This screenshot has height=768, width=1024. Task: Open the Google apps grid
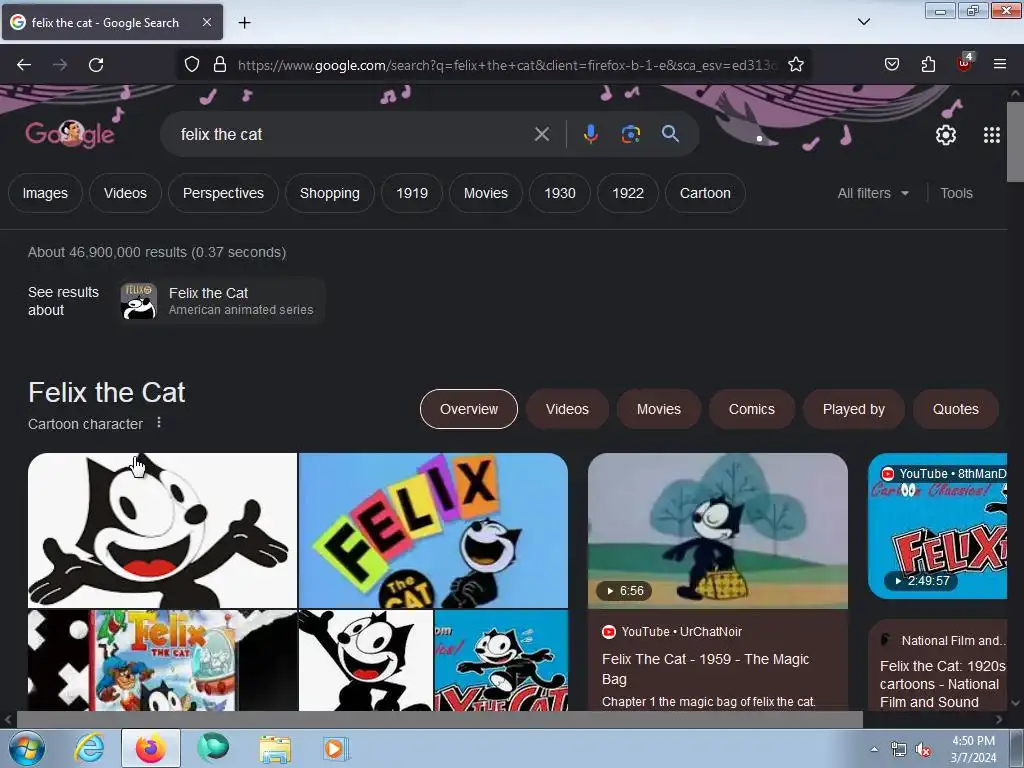click(x=991, y=135)
